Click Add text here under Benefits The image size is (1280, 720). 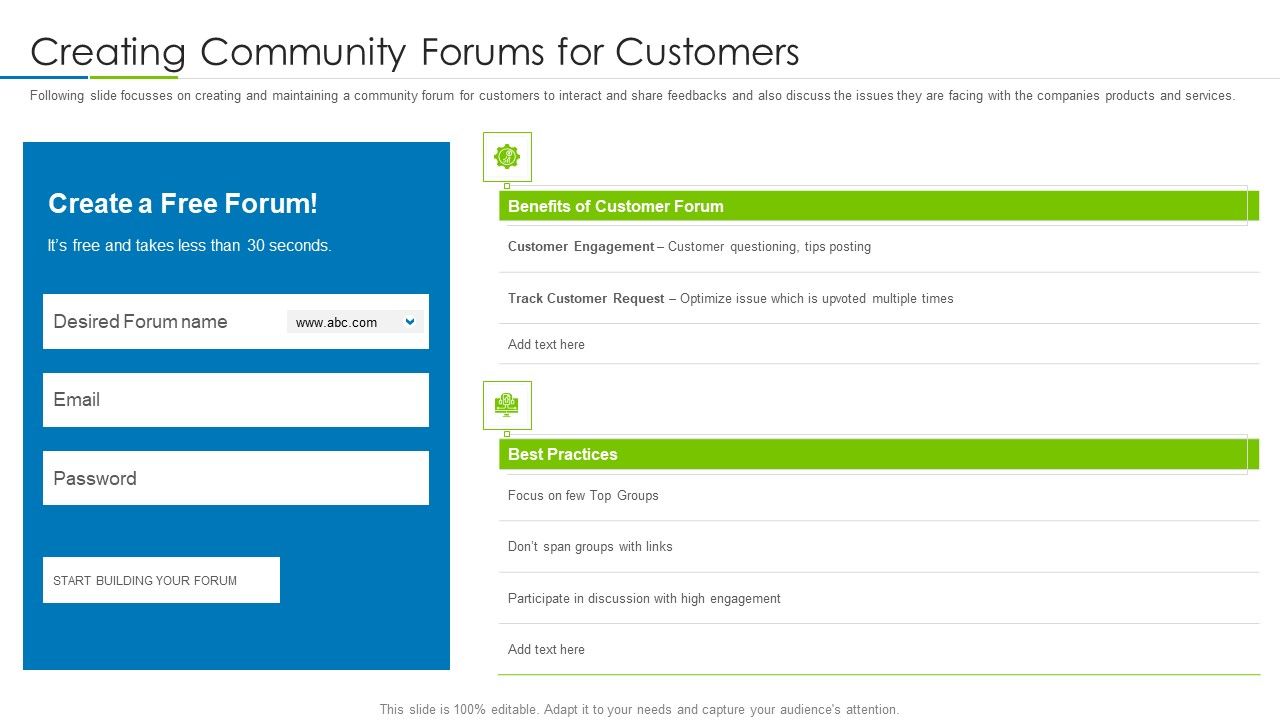click(x=546, y=344)
